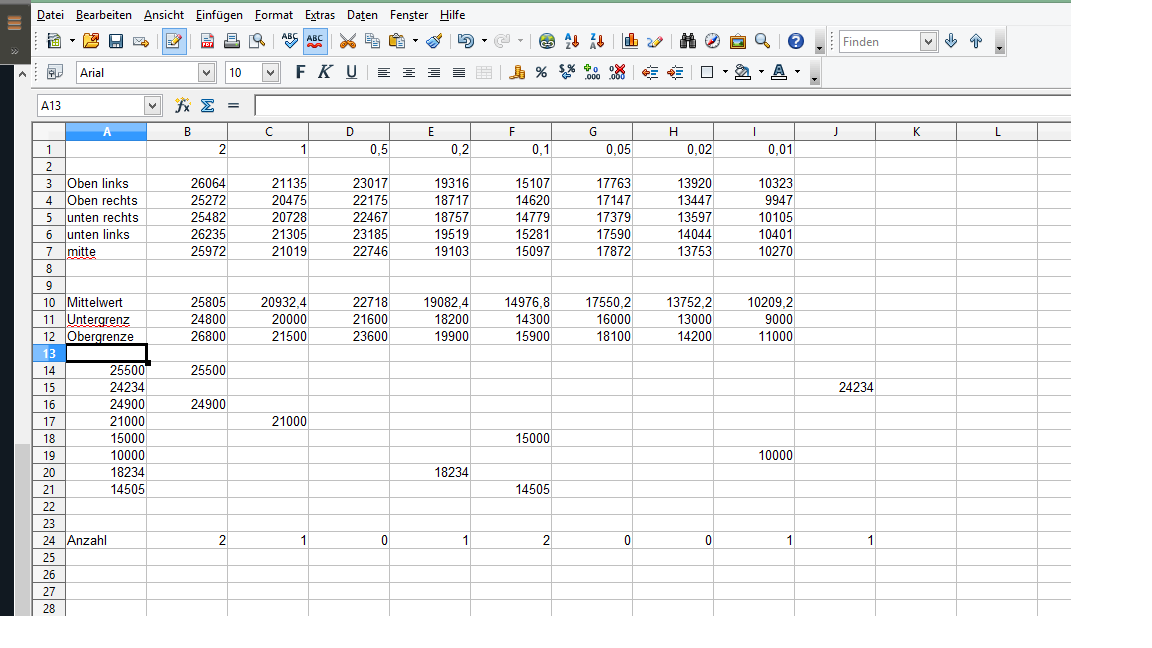Copy selection to clipboard

[x=372, y=41]
